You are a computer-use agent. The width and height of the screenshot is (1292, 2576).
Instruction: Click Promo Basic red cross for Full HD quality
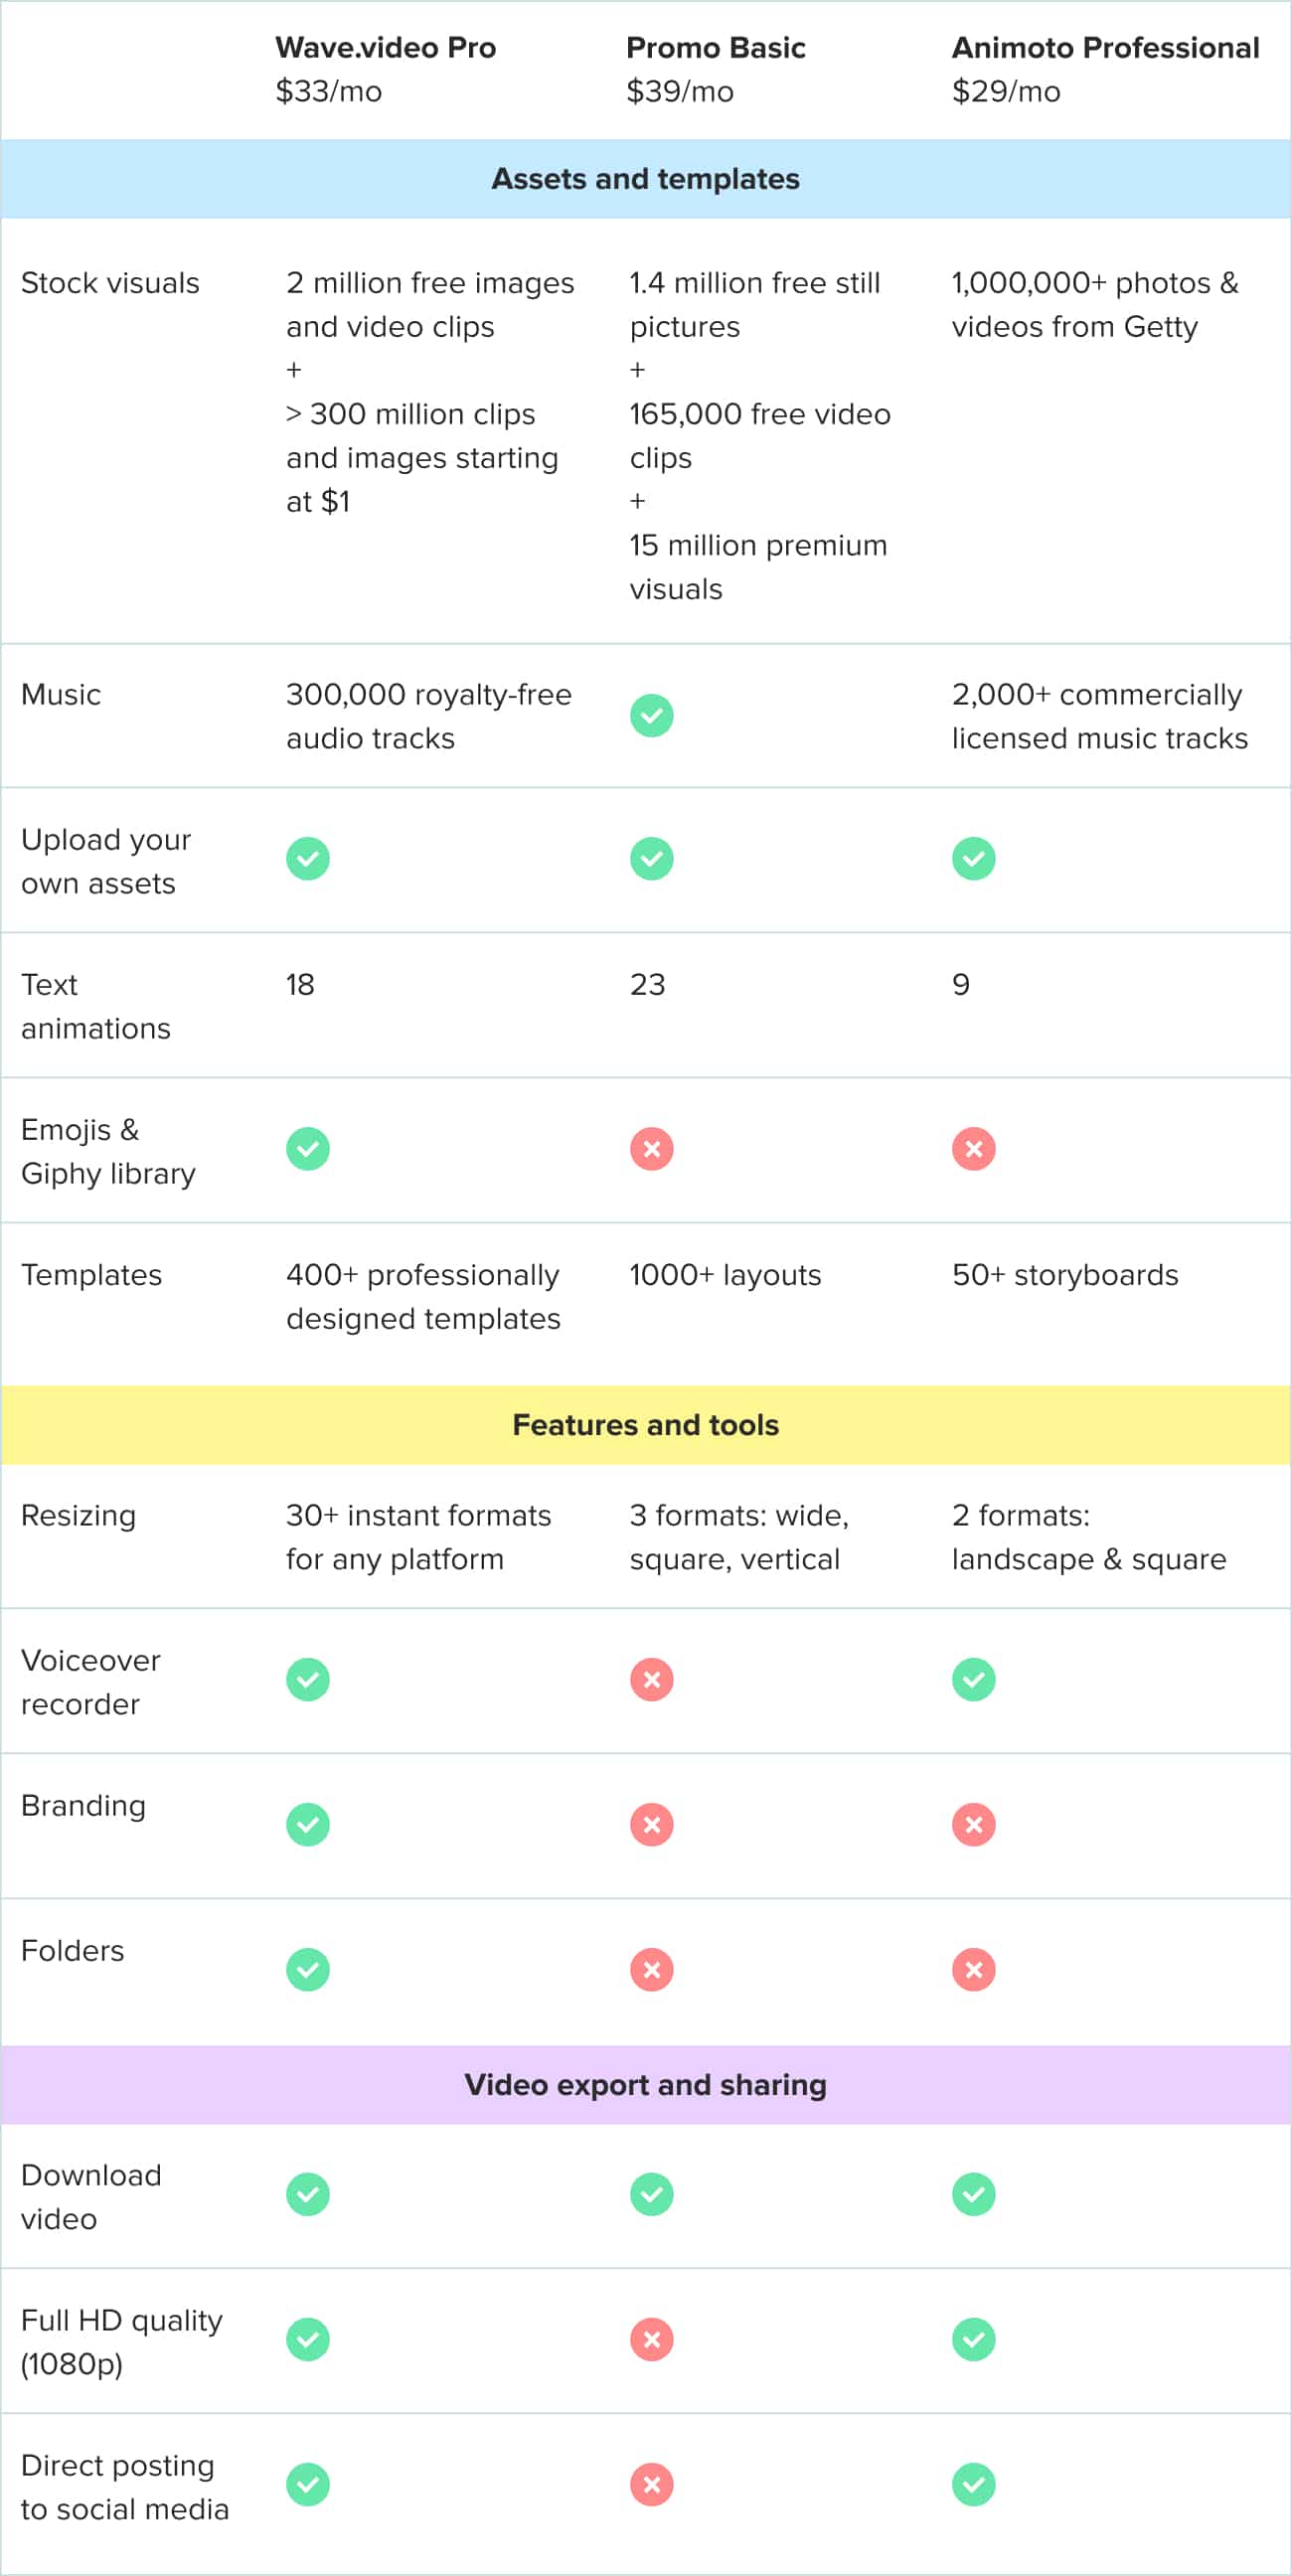pyautogui.click(x=651, y=2340)
